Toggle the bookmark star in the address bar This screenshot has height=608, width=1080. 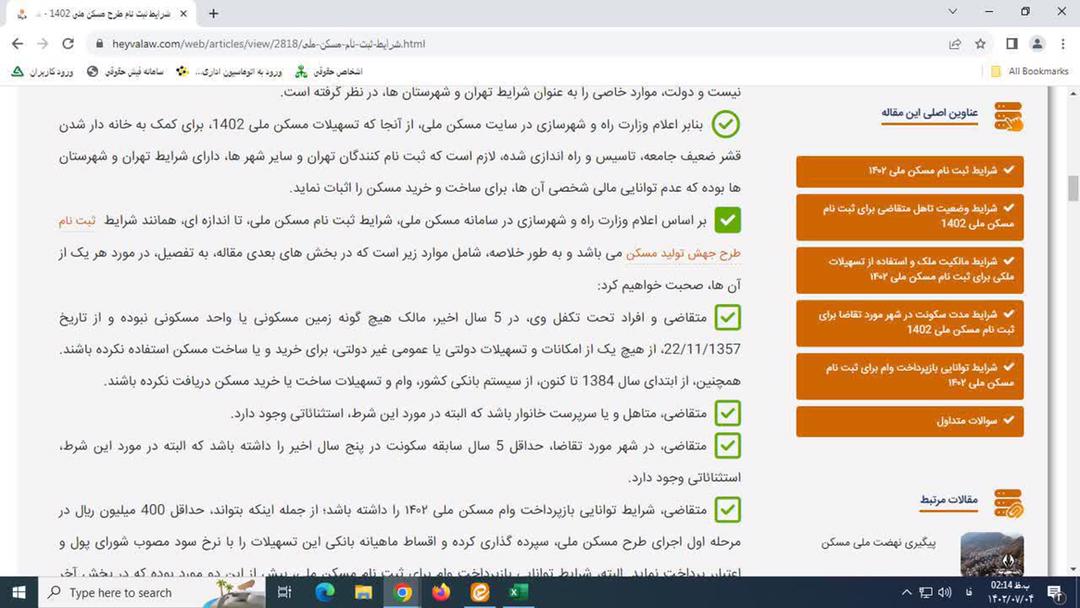tap(978, 44)
